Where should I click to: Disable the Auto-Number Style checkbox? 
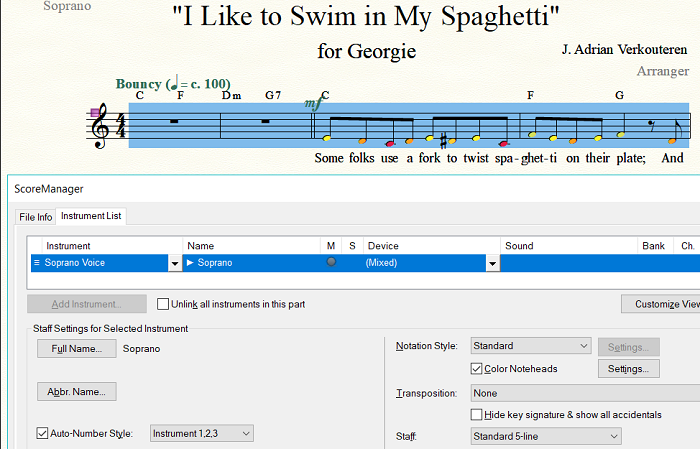(x=42, y=433)
